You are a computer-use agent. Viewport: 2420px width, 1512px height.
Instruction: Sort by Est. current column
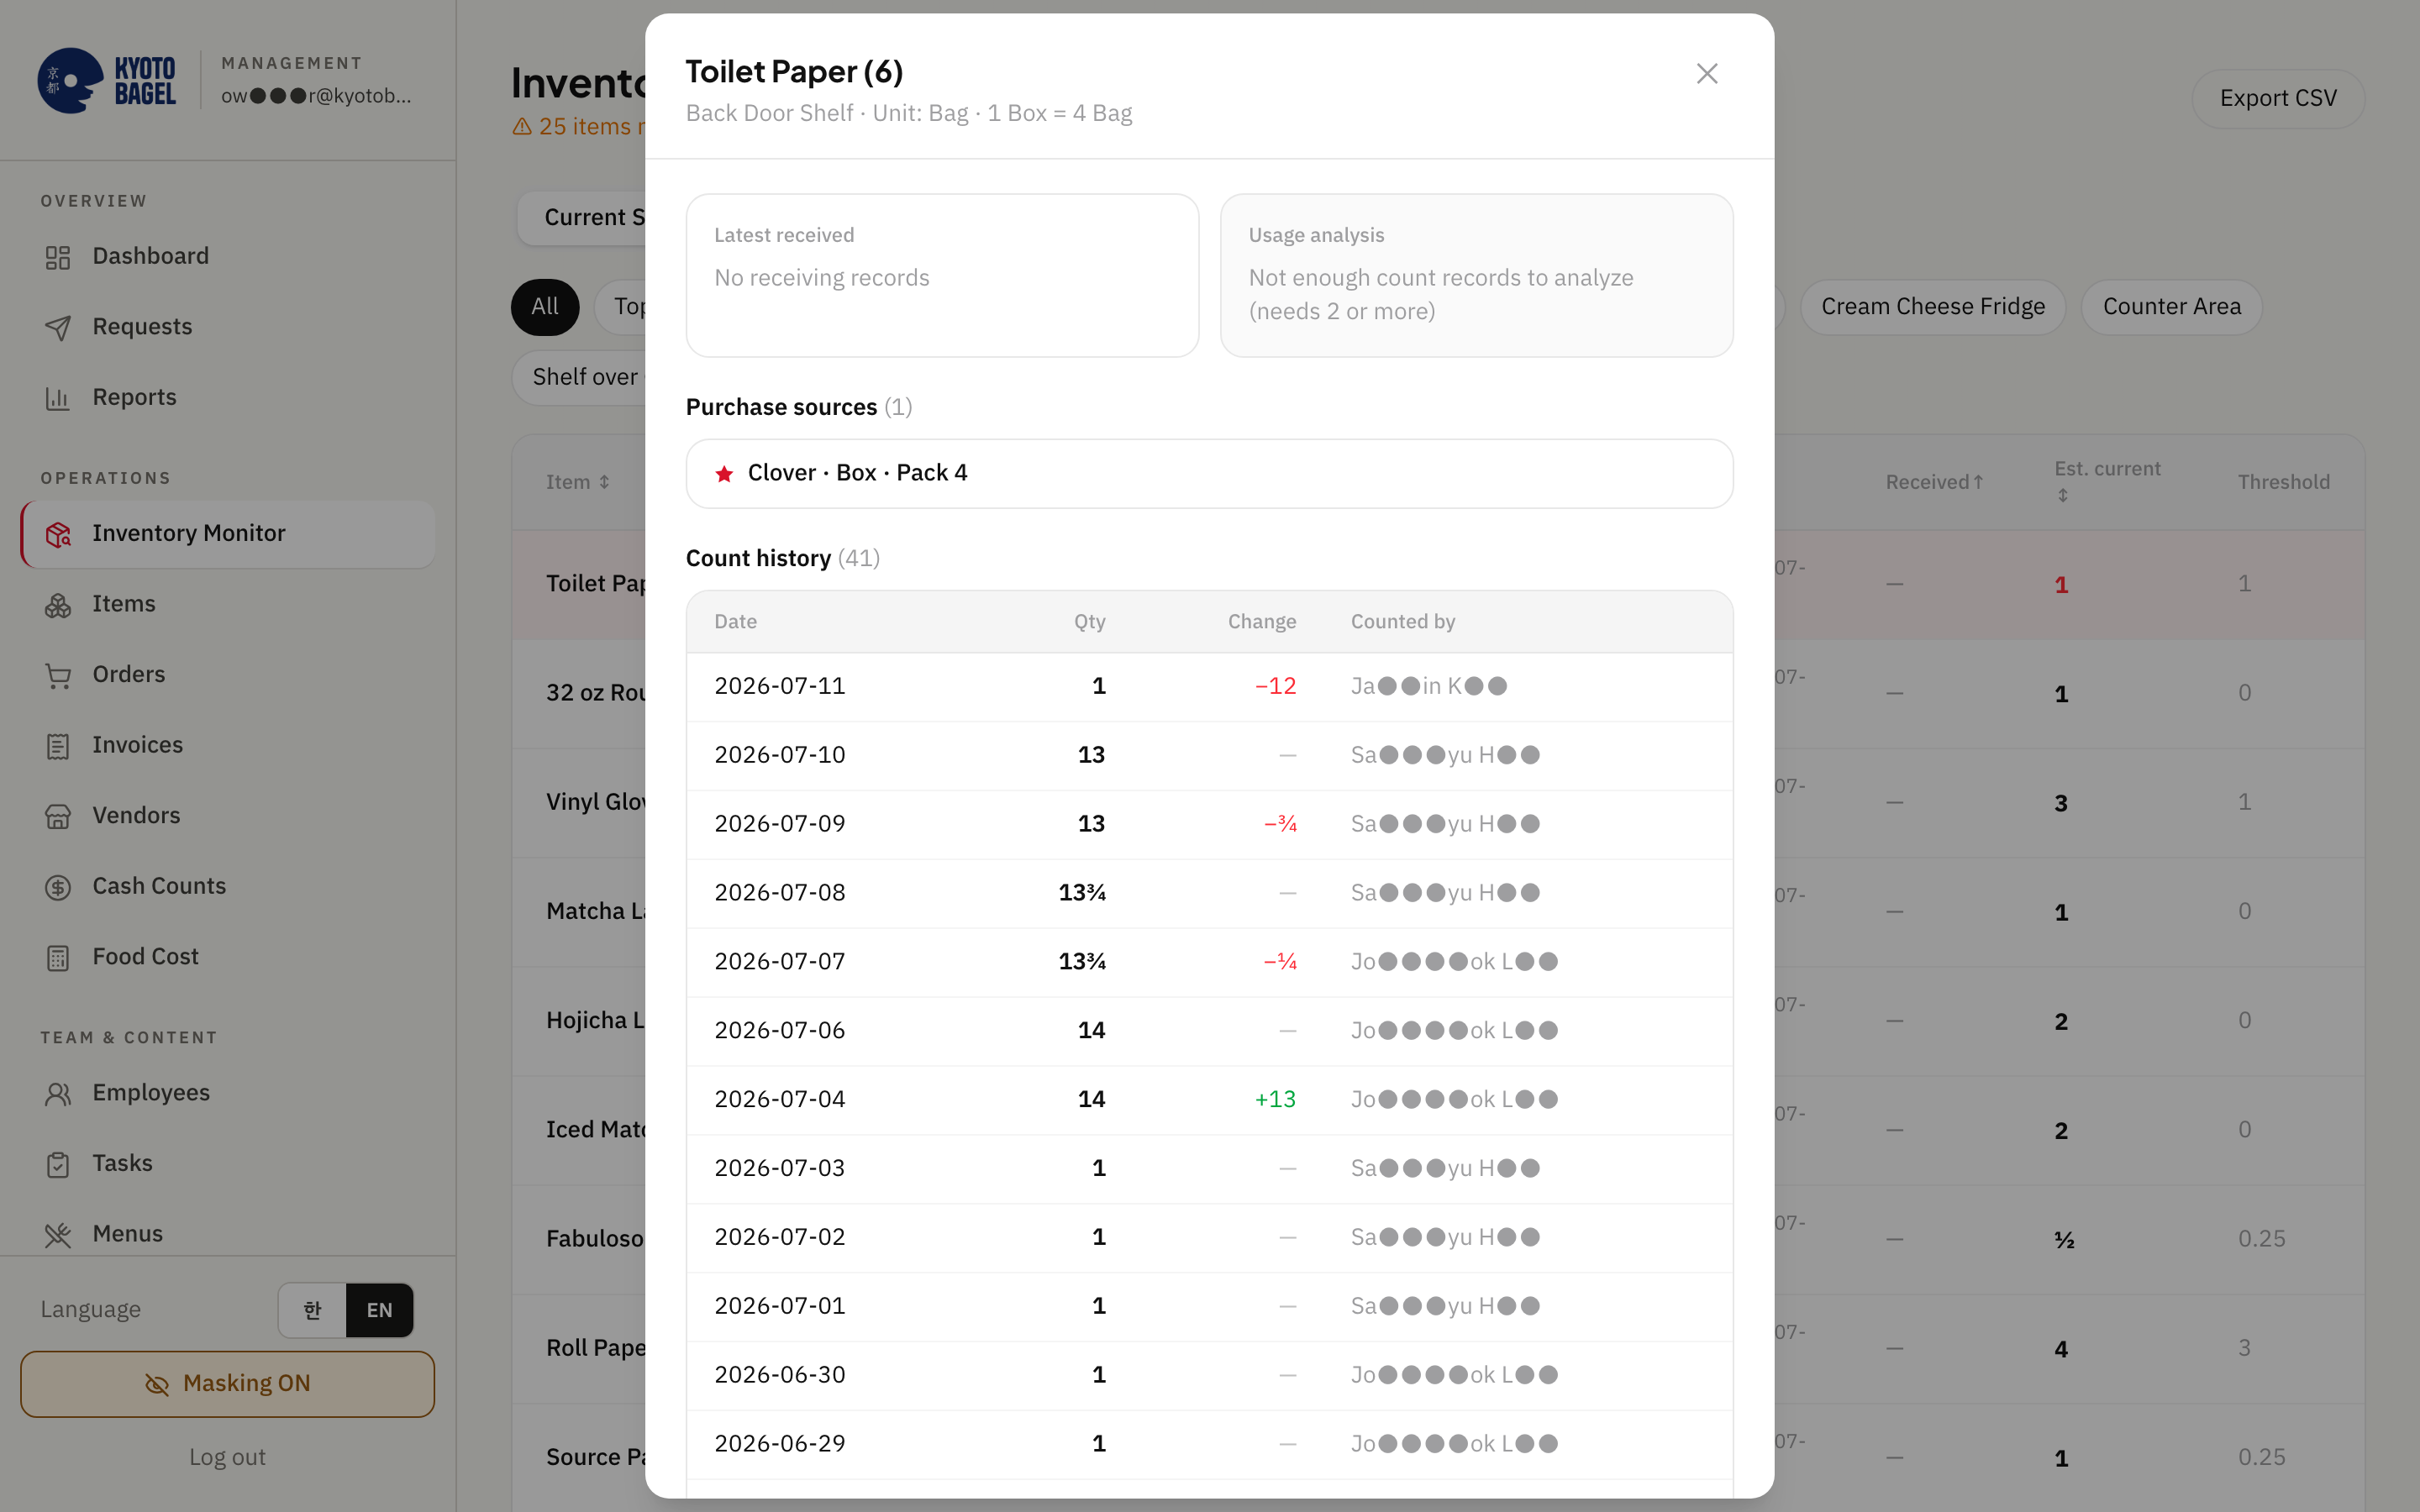click(x=2107, y=481)
